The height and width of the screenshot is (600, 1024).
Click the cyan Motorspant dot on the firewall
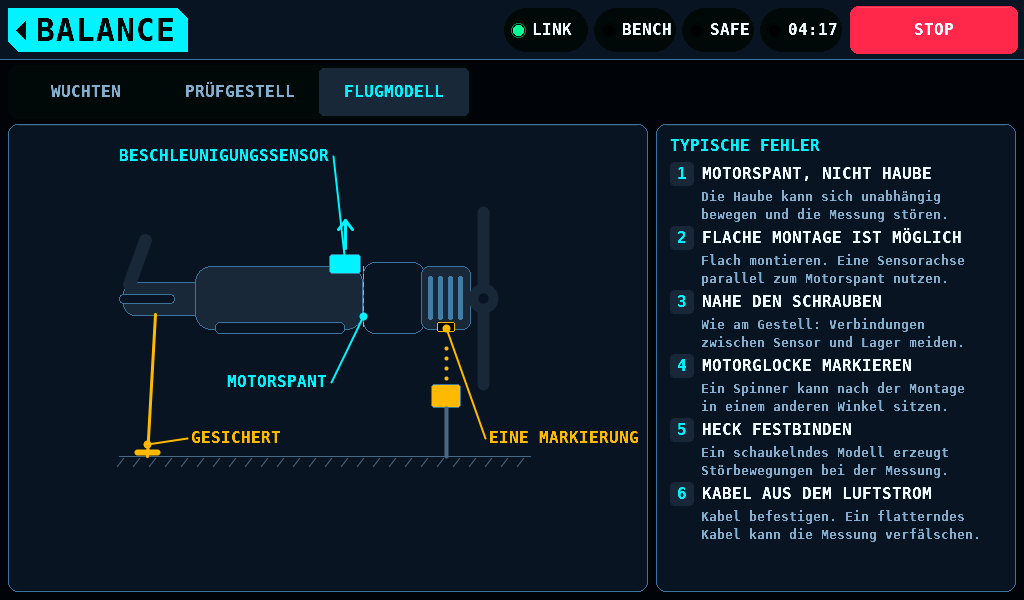364,317
